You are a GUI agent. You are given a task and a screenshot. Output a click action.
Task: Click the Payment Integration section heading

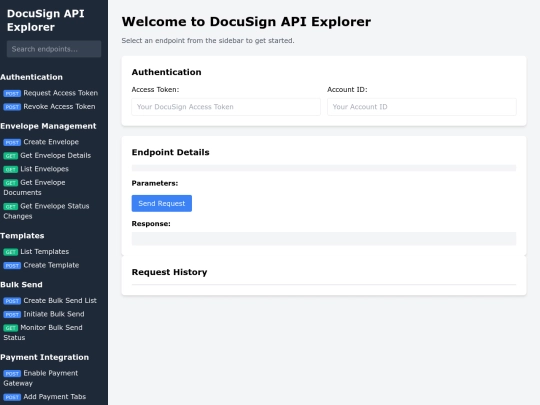pyautogui.click(x=44, y=357)
